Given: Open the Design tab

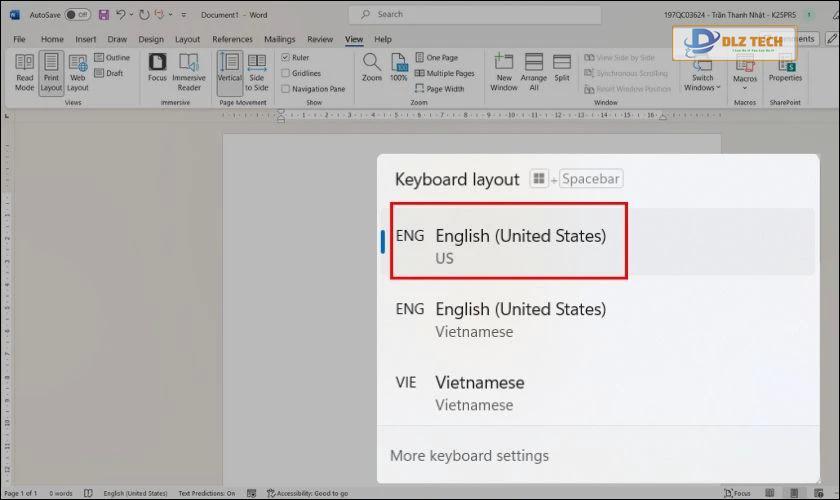Looking at the screenshot, I should [151, 39].
